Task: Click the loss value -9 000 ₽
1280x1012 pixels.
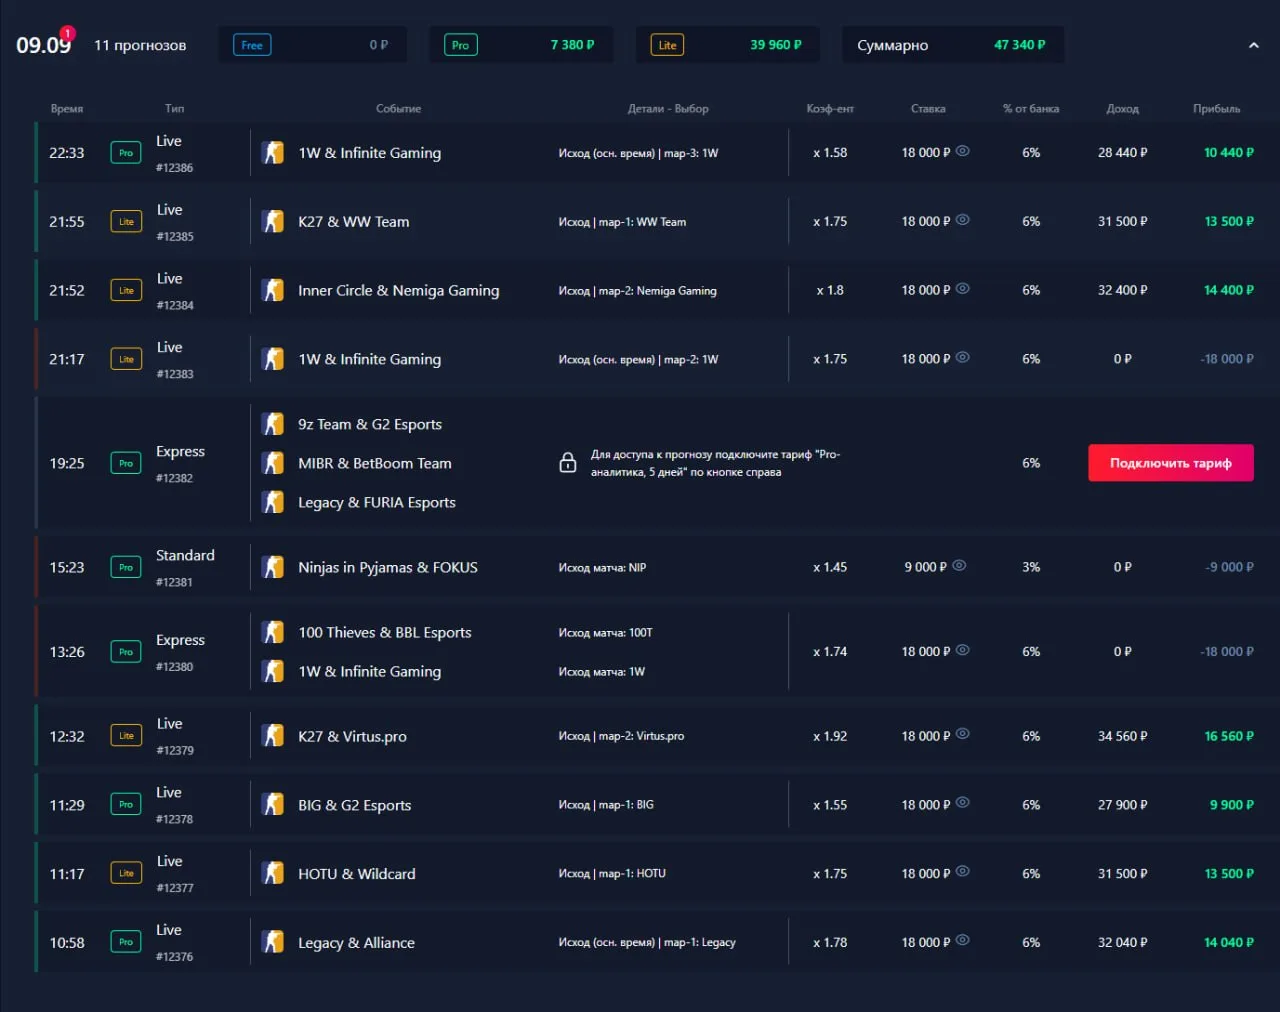Action: [x=1230, y=567]
